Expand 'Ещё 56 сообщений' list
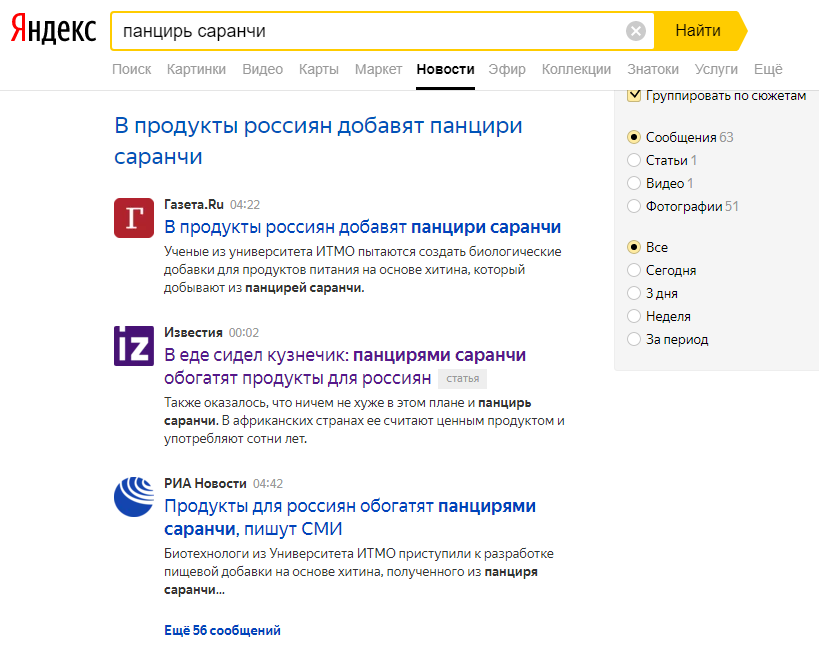 222,630
